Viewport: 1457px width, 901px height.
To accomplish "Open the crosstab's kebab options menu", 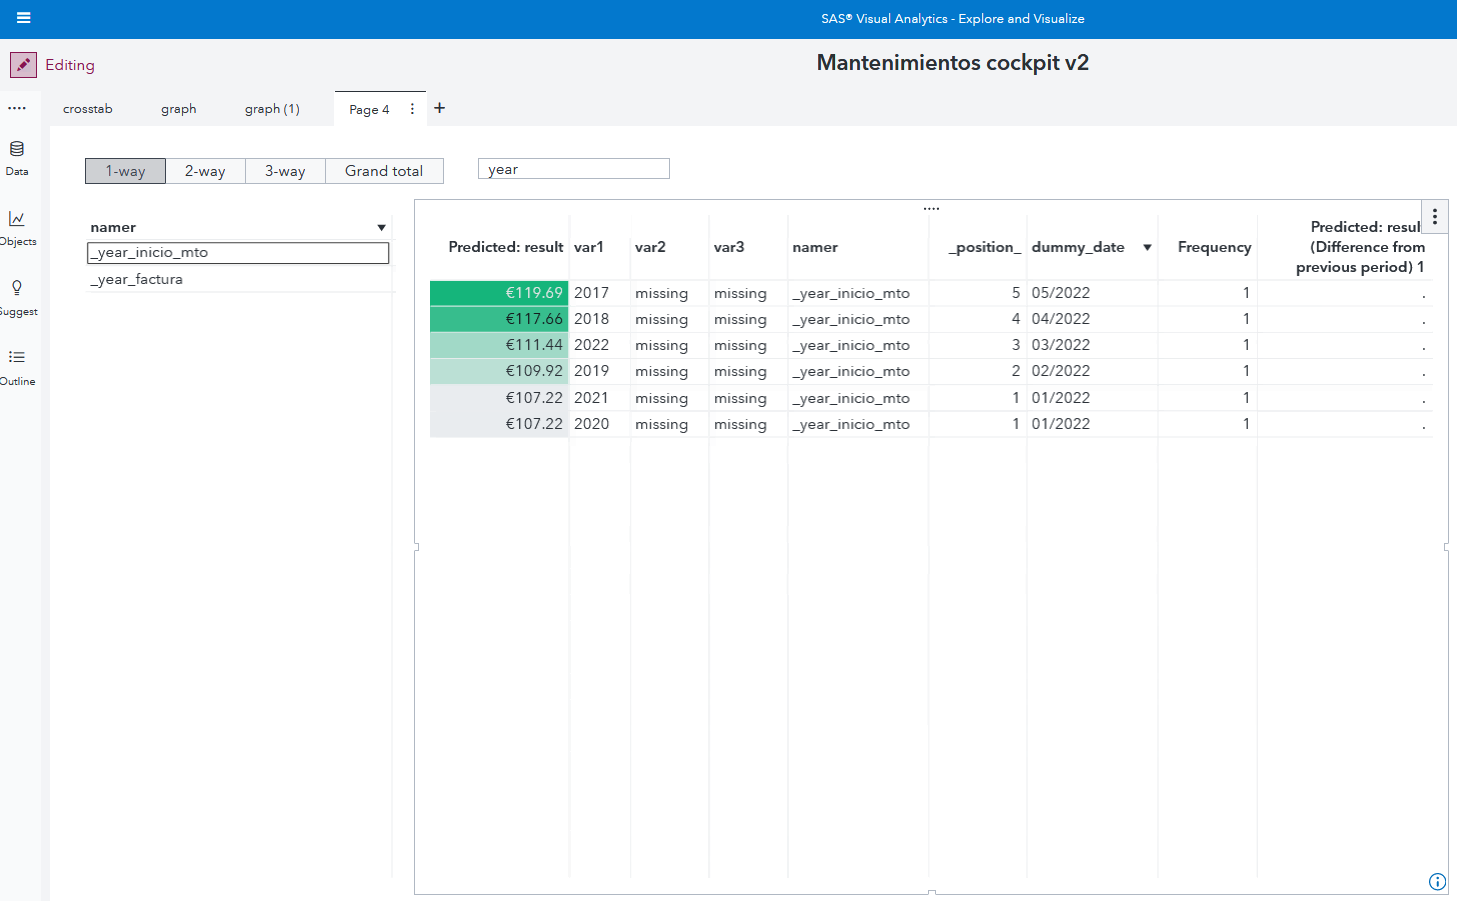I will tap(1435, 216).
